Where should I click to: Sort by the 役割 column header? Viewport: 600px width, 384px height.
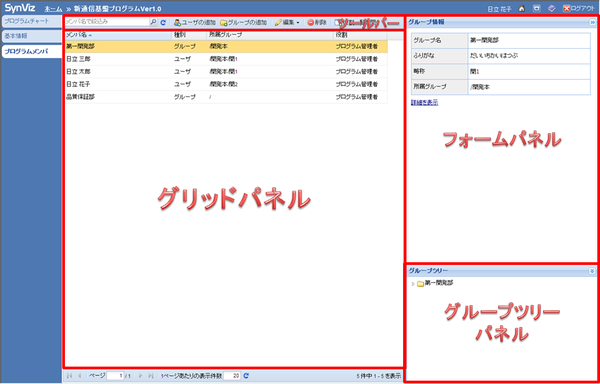(x=360, y=36)
